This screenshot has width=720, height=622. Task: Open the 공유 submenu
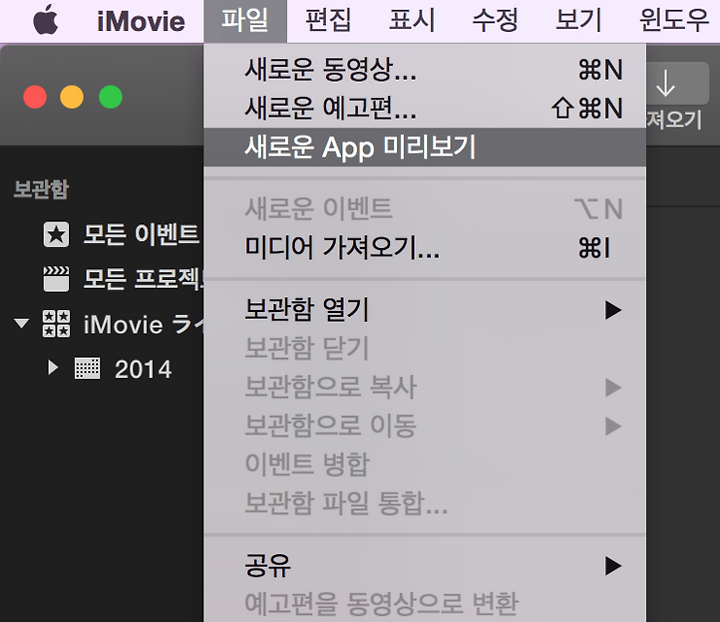click(x=425, y=566)
